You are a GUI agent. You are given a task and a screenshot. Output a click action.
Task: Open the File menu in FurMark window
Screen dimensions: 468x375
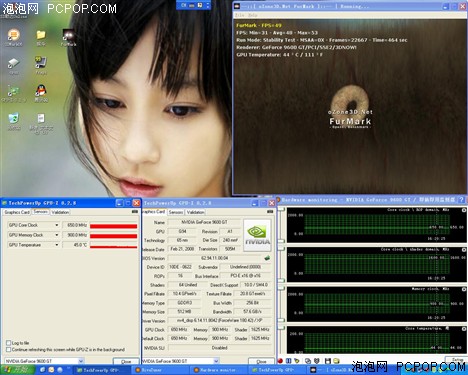pos(240,15)
